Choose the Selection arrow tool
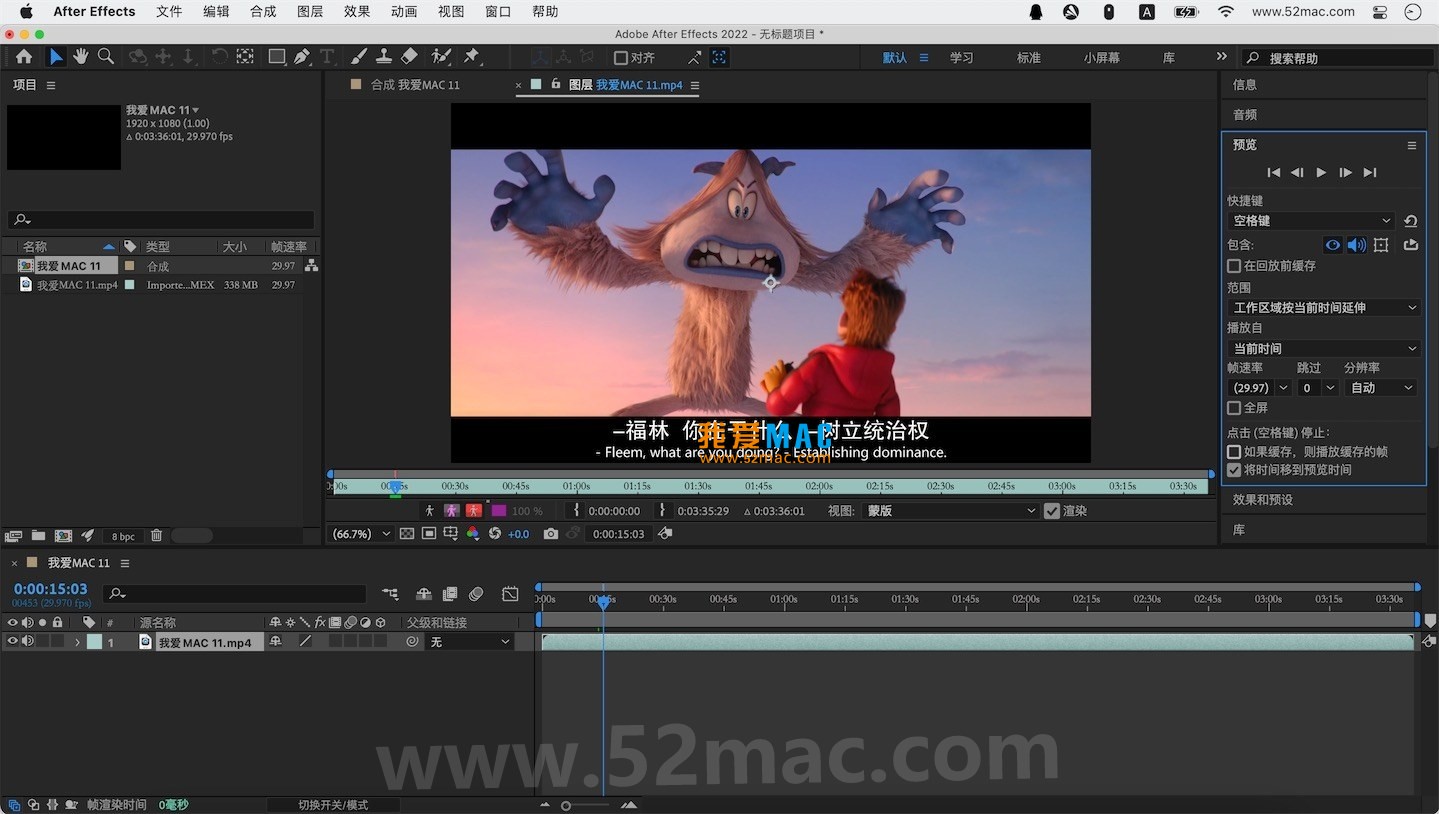Screen dimensions: 1439x814 click(x=56, y=57)
